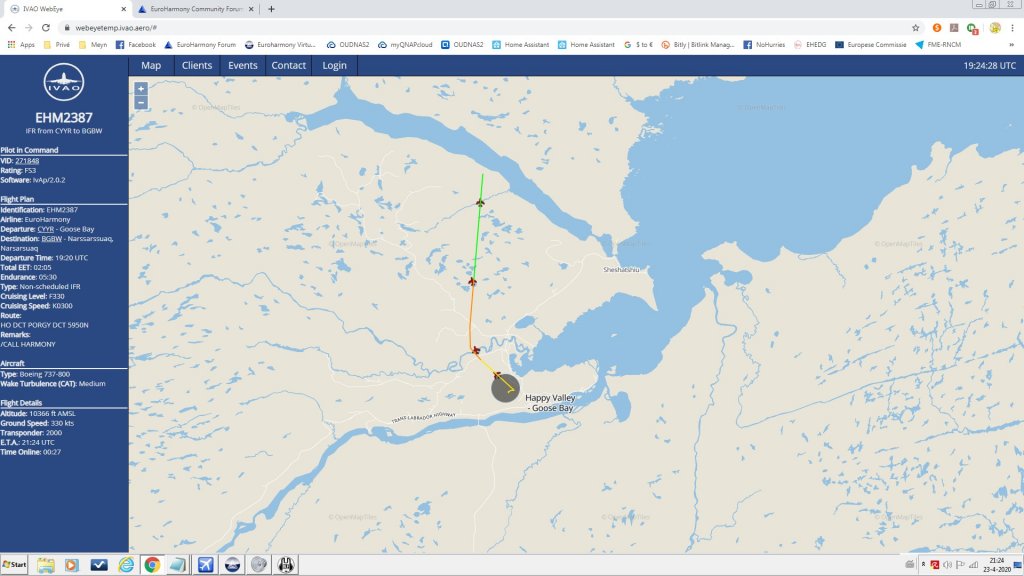Open the Apps shortcut in bookmarks bar
1024x576 pixels.
pyautogui.click(x=20, y=45)
